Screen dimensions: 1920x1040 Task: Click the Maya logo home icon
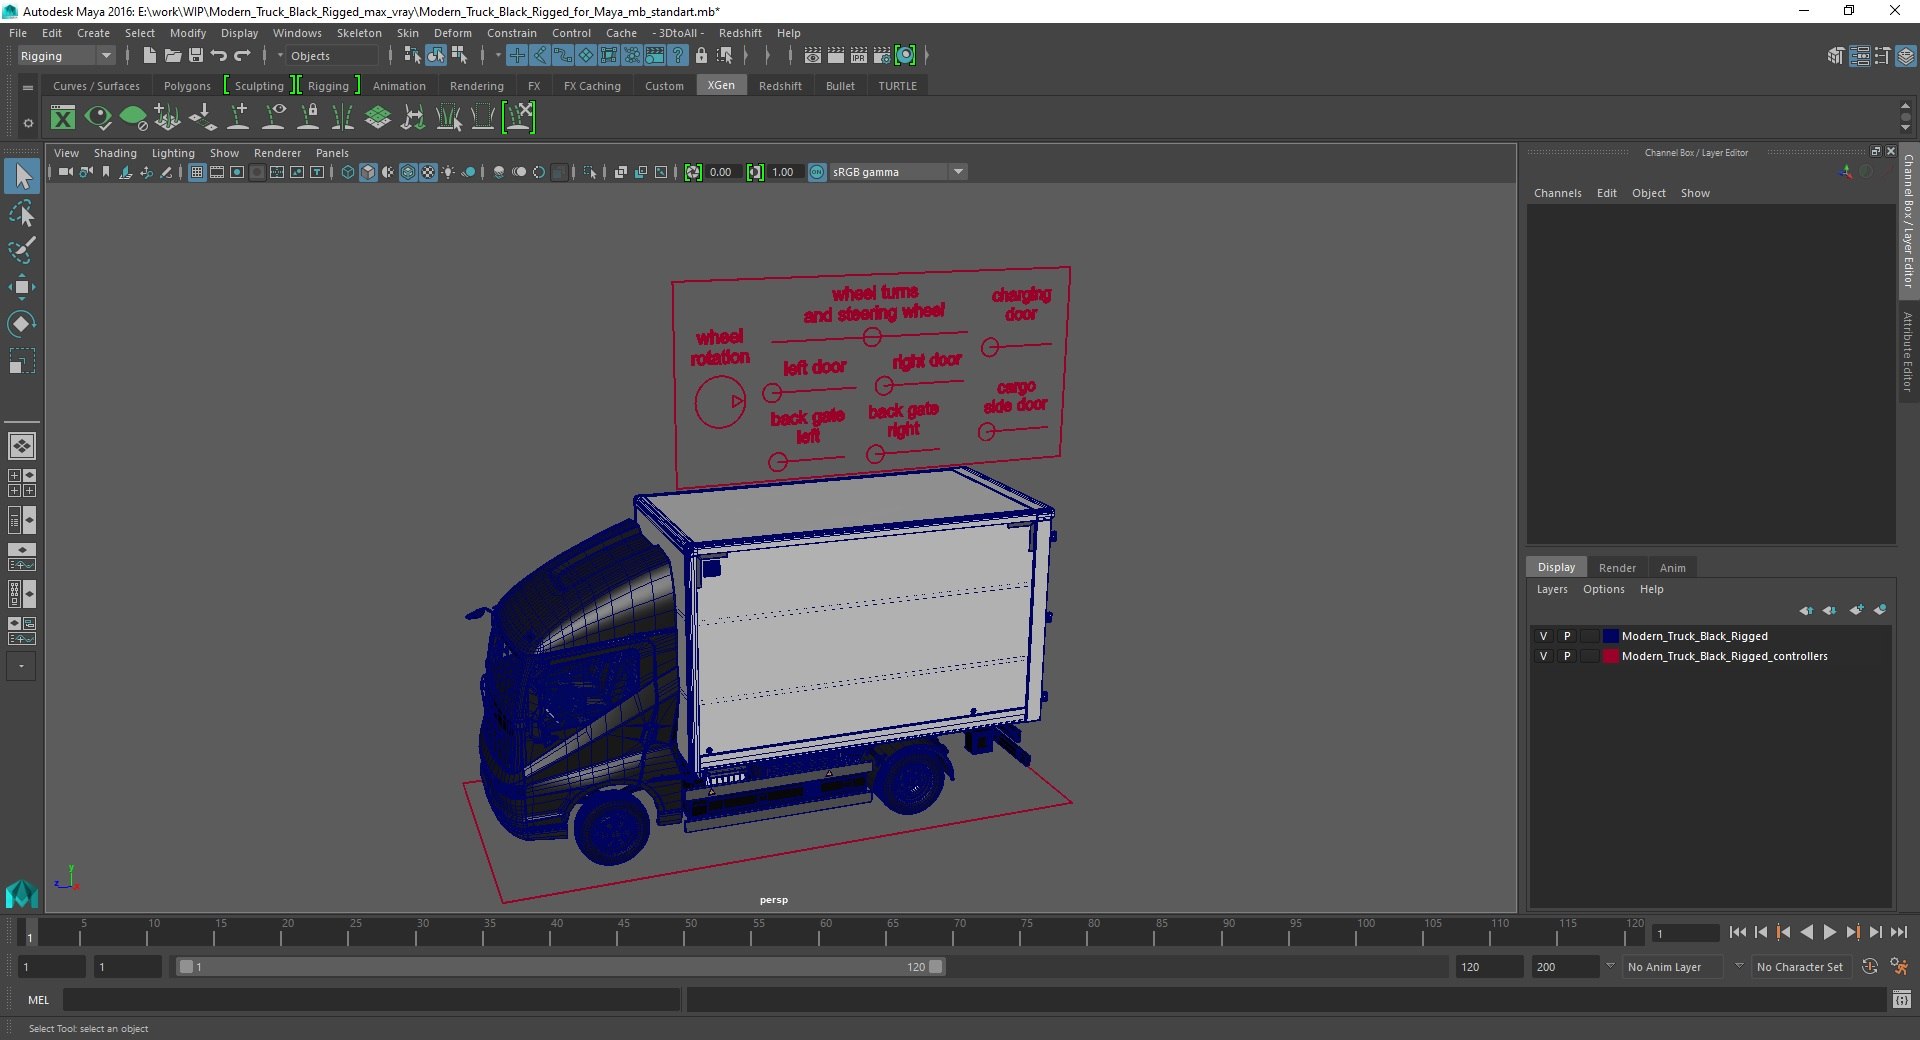(22, 893)
